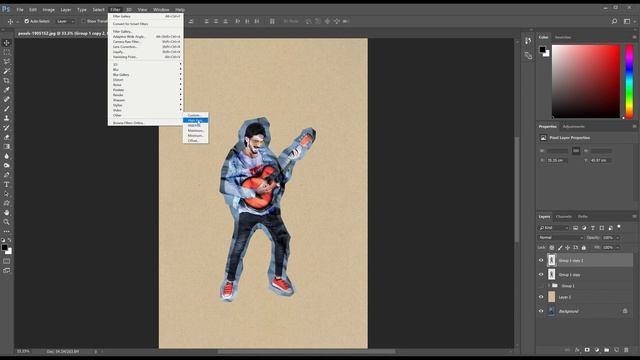640x360 pixels.
Task: Toggle Quick Mask mode icon
Action: tap(7, 261)
